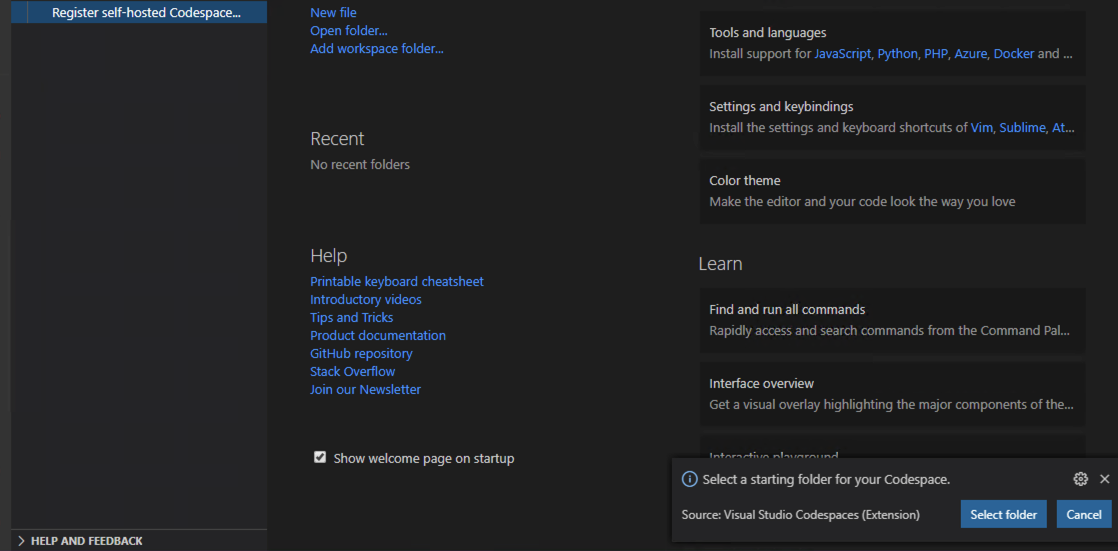Dismiss the Codespace notification with X
This screenshot has height=551, width=1118.
pyautogui.click(x=1104, y=479)
